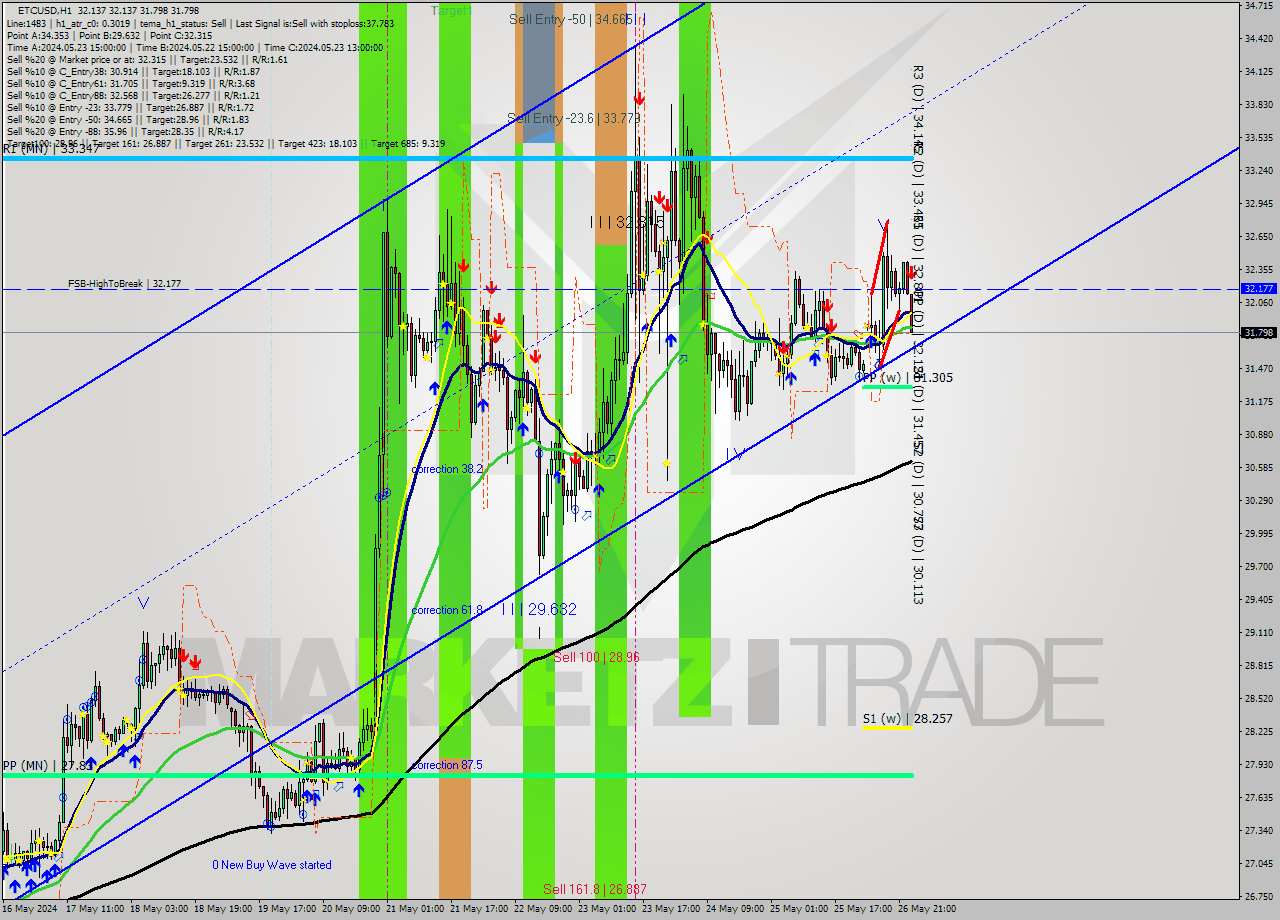The width and height of the screenshot is (1280, 920).
Task: Click the 32.177 price tag on axis
Action: (x=1258, y=288)
